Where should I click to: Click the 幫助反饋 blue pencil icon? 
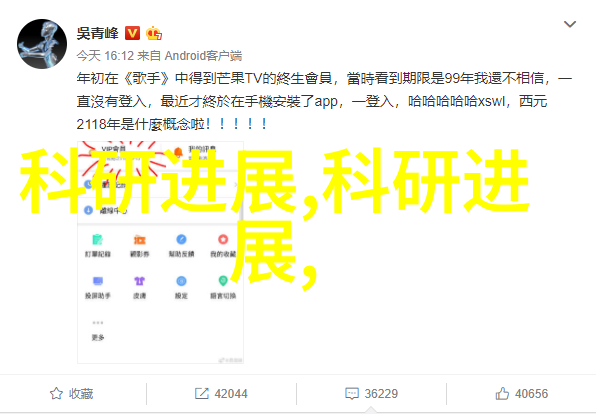[x=181, y=239]
